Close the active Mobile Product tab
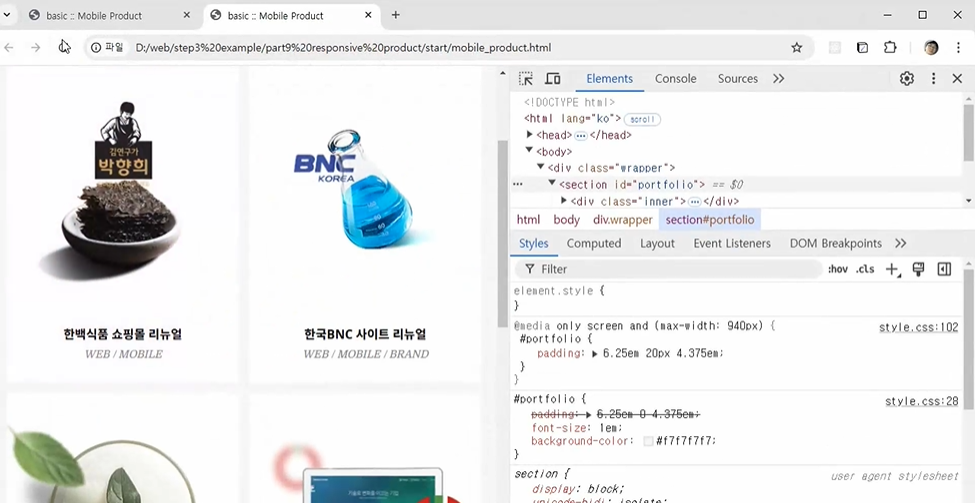The width and height of the screenshot is (976, 503). click(x=368, y=15)
